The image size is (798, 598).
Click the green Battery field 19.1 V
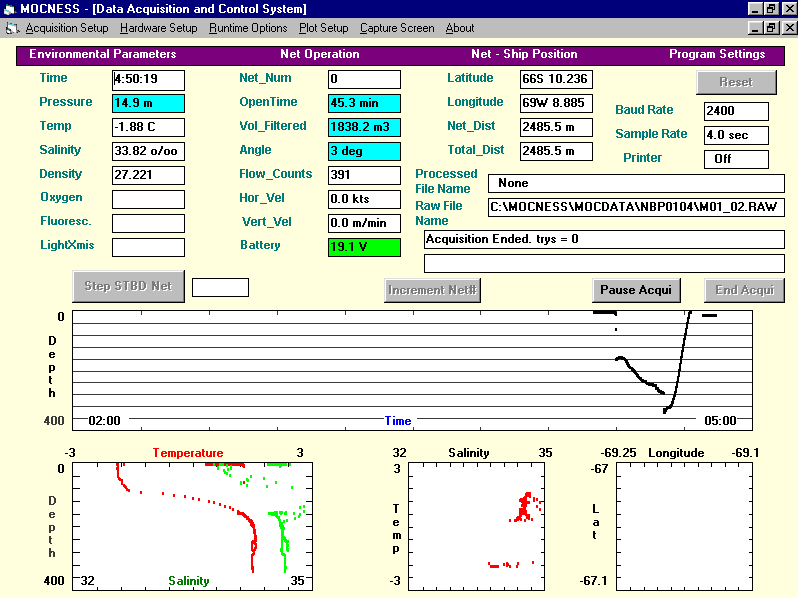click(364, 247)
